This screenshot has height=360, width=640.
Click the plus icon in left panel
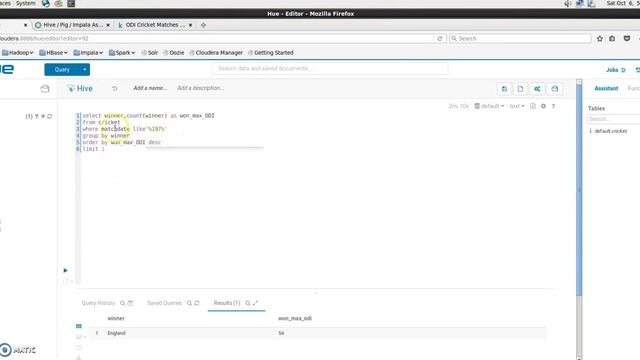[43, 116]
